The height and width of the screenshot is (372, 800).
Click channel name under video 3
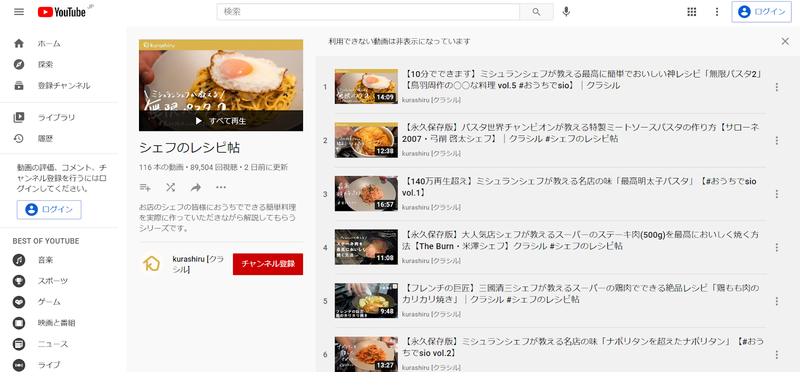coord(432,207)
